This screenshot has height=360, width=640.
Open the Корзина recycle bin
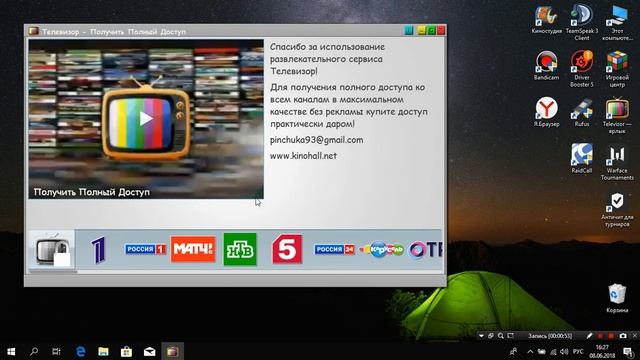tap(617, 298)
